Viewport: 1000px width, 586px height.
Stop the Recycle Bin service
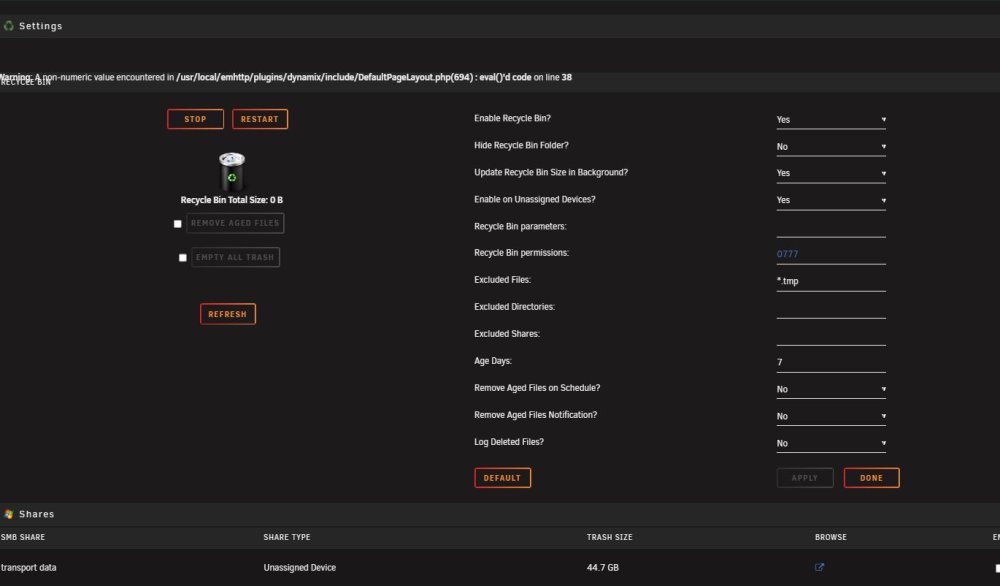[195, 119]
